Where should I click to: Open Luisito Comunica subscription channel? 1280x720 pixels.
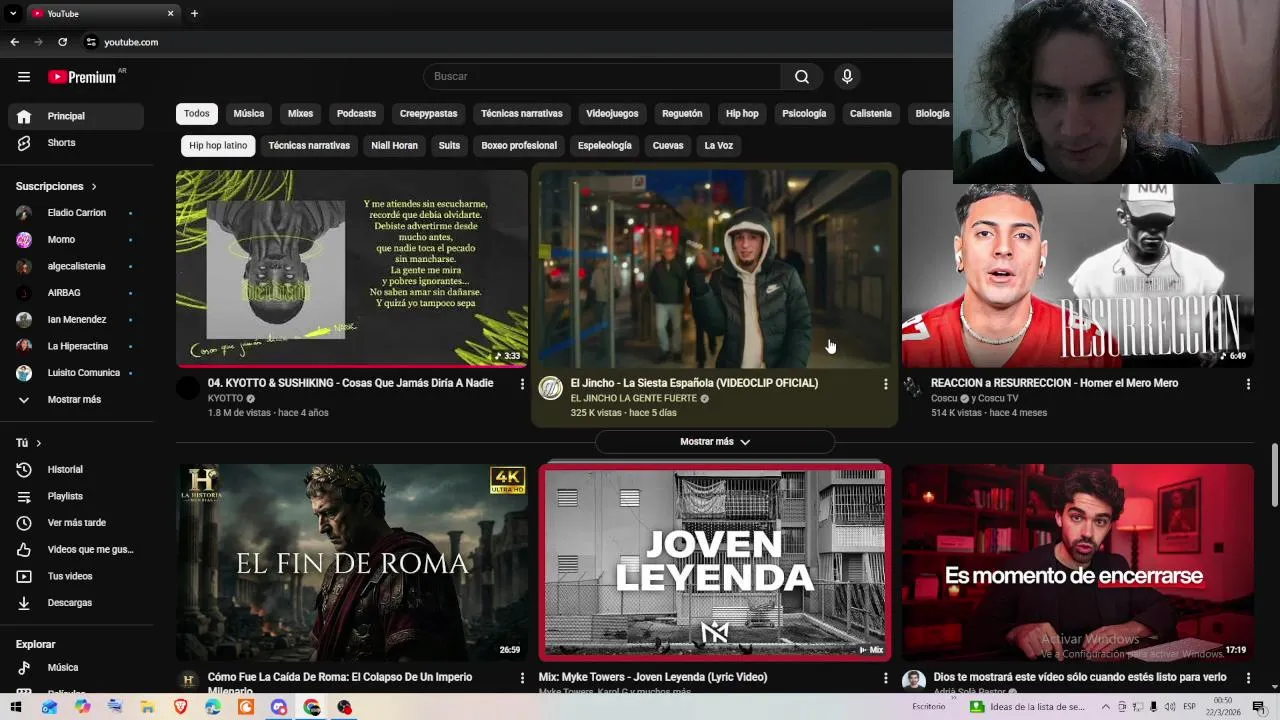76,373
